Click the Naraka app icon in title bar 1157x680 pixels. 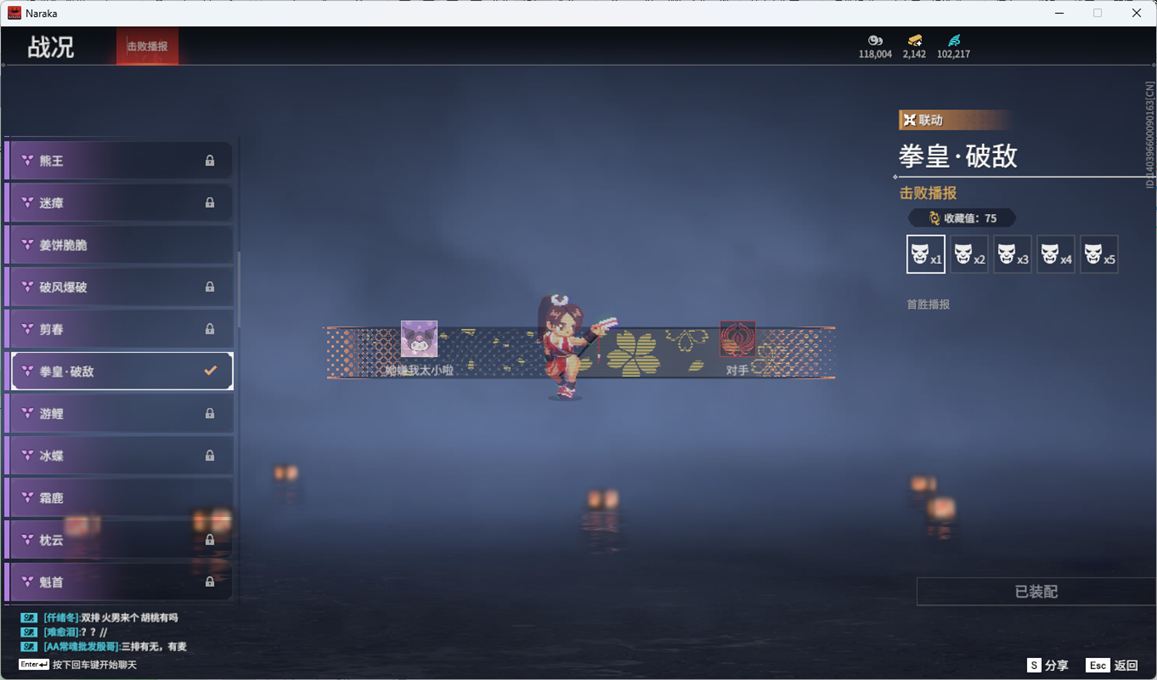(14, 13)
